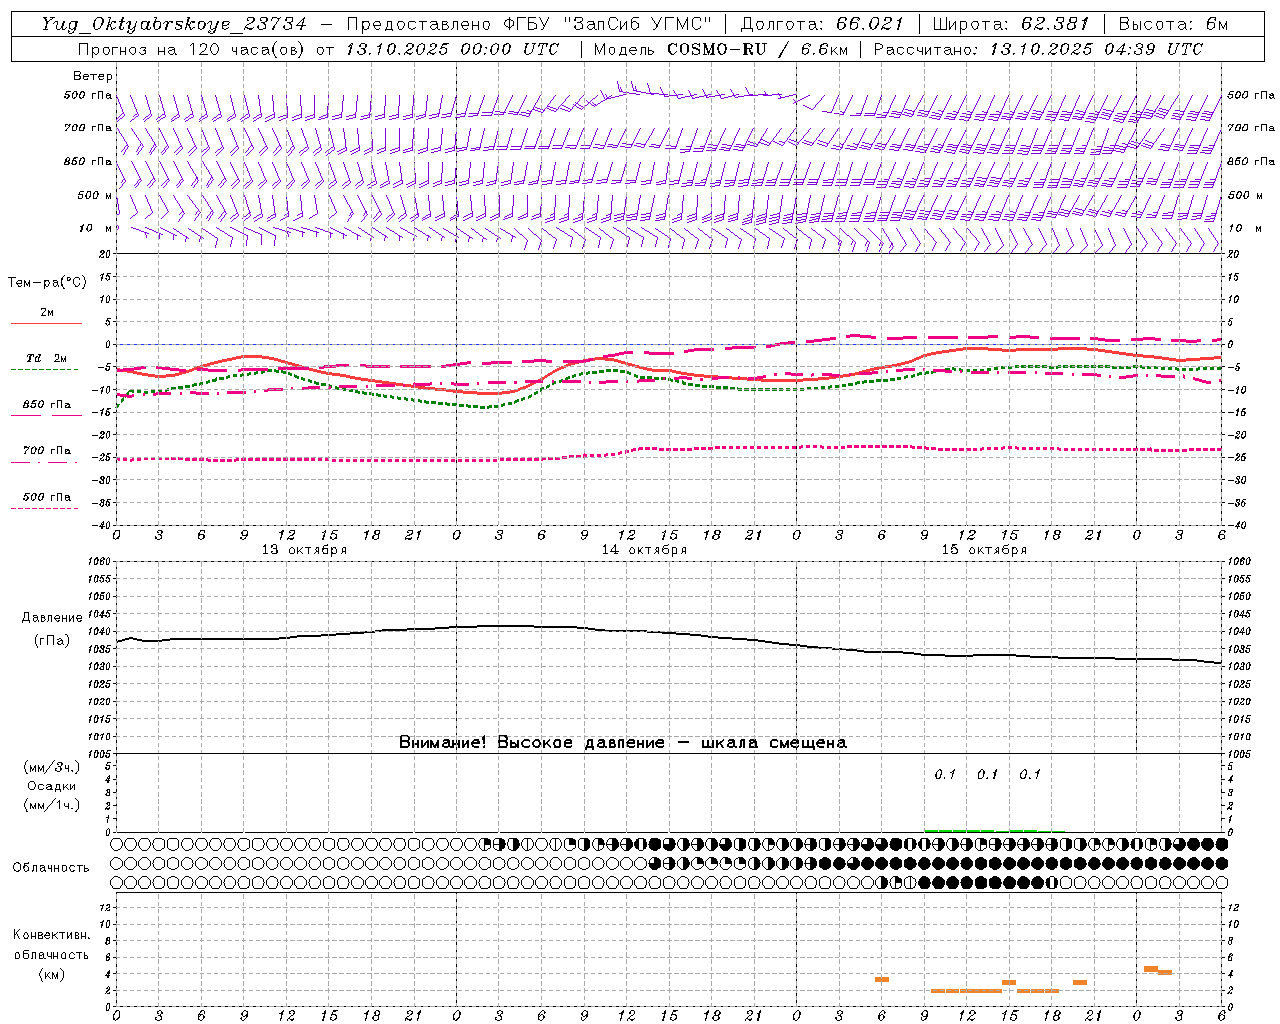Click the Тем-ра(°C) axis title
This screenshot has height=1024, width=1280.
pyautogui.click(x=47, y=283)
